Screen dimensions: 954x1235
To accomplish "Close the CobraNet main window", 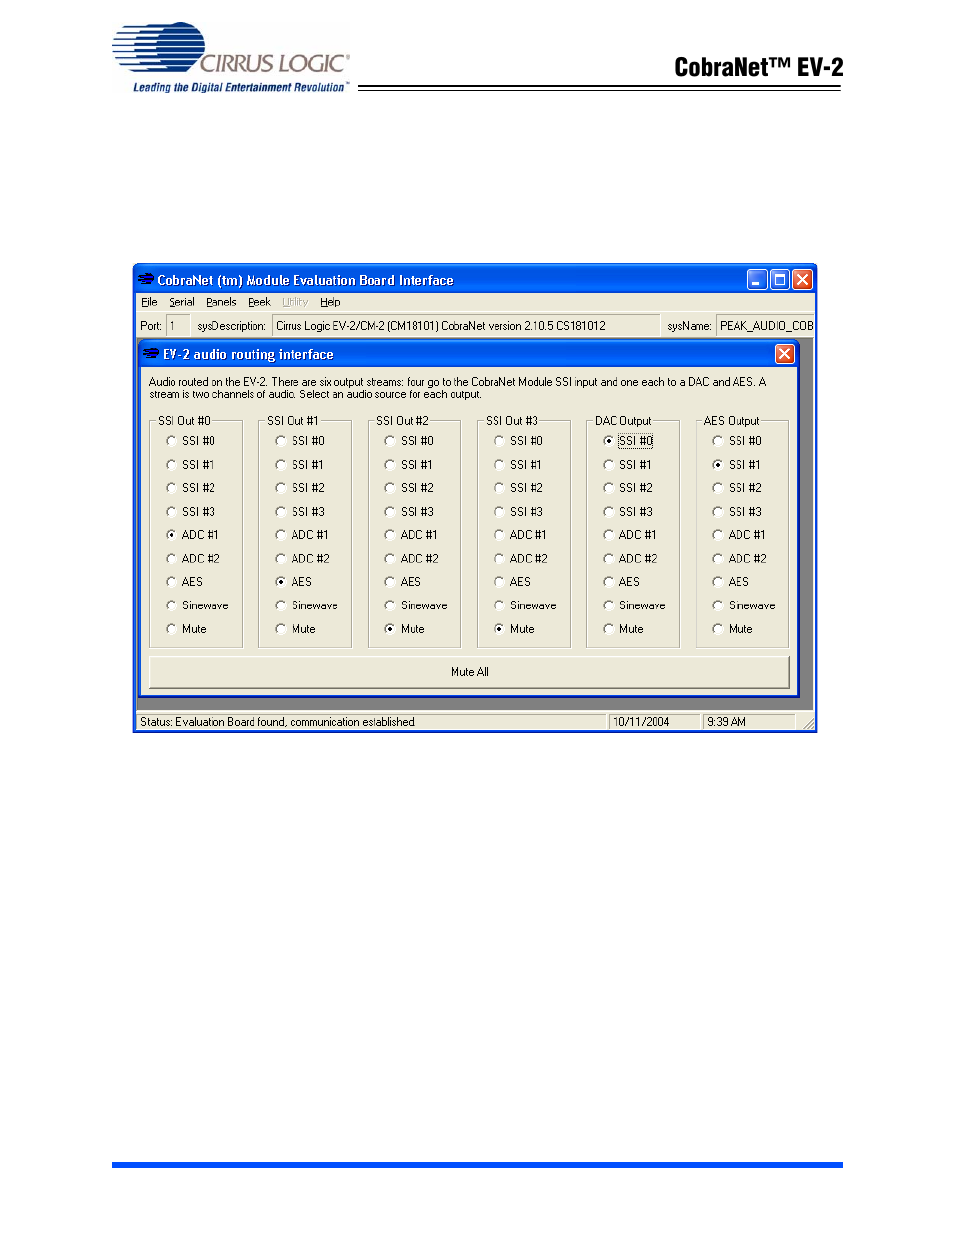I will [x=802, y=280].
